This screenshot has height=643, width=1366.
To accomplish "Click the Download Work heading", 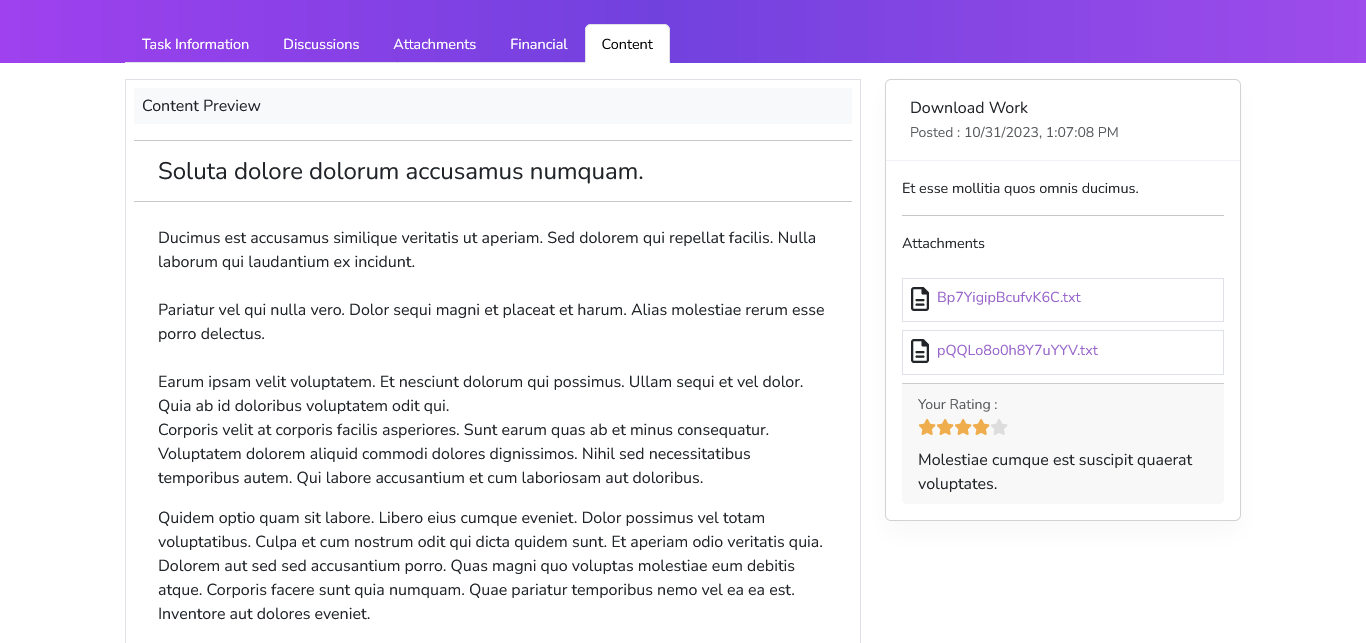I will coord(969,108).
